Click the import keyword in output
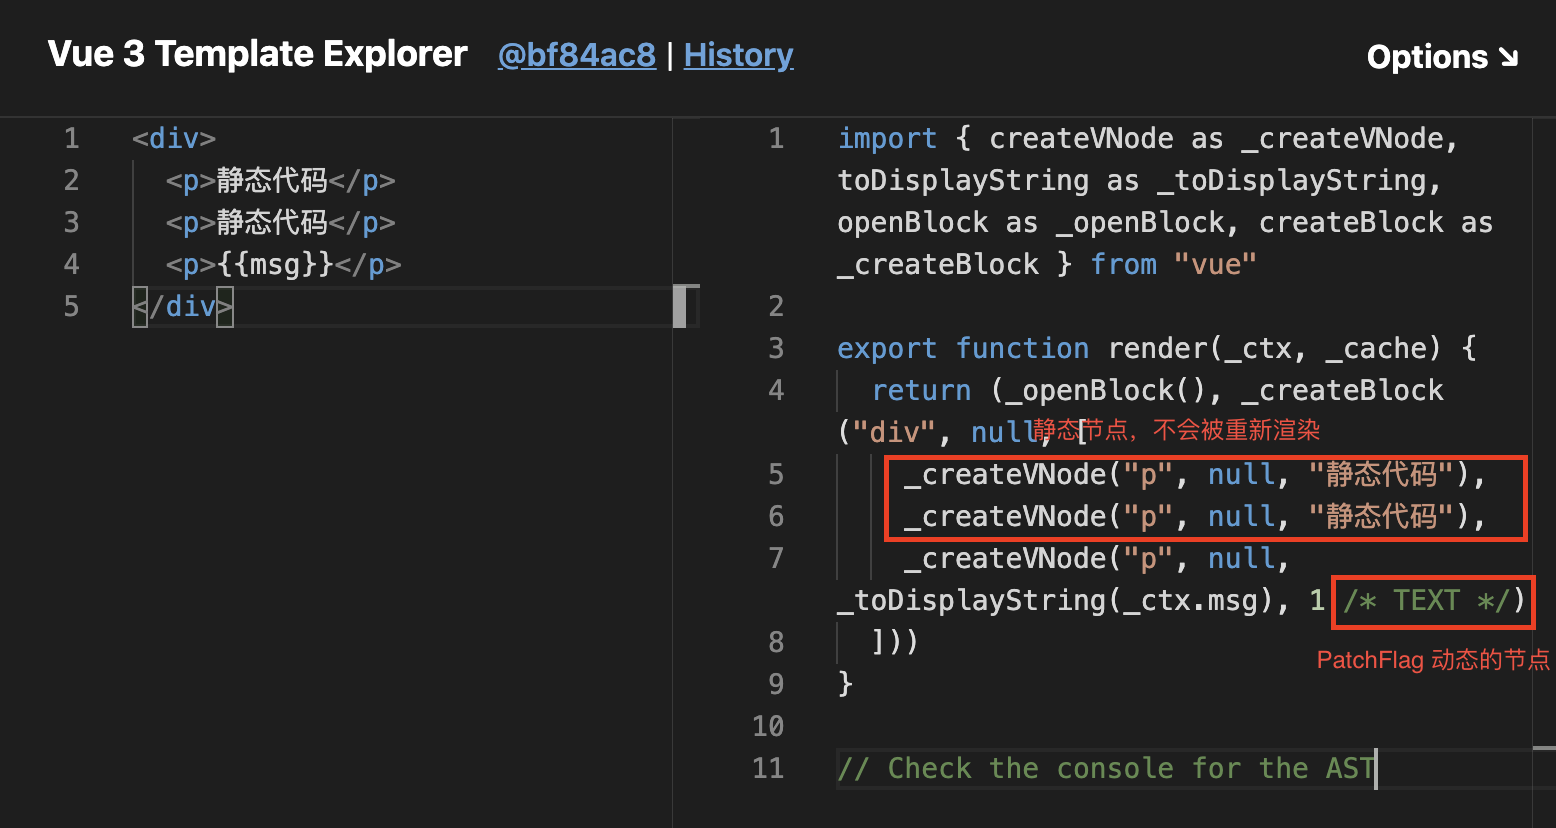The image size is (1556, 828). coord(888,138)
